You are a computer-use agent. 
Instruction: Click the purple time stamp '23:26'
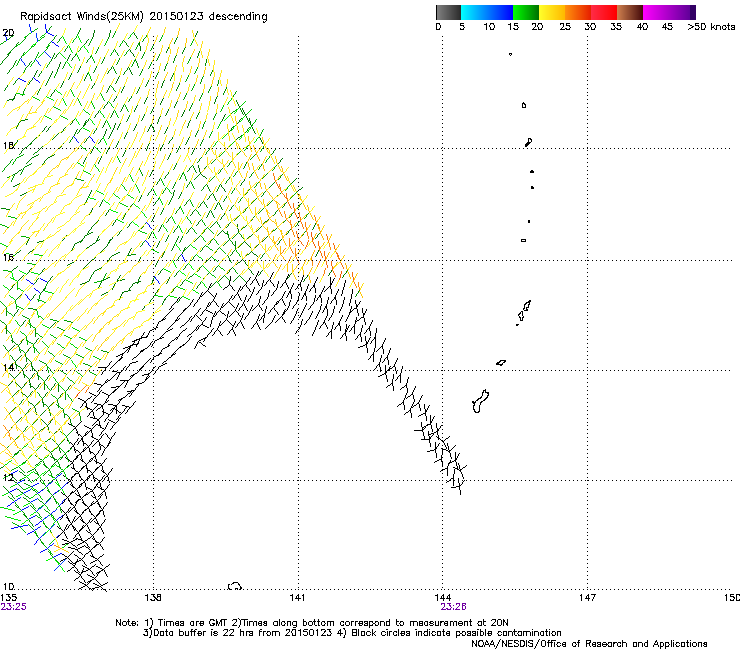click(x=454, y=607)
